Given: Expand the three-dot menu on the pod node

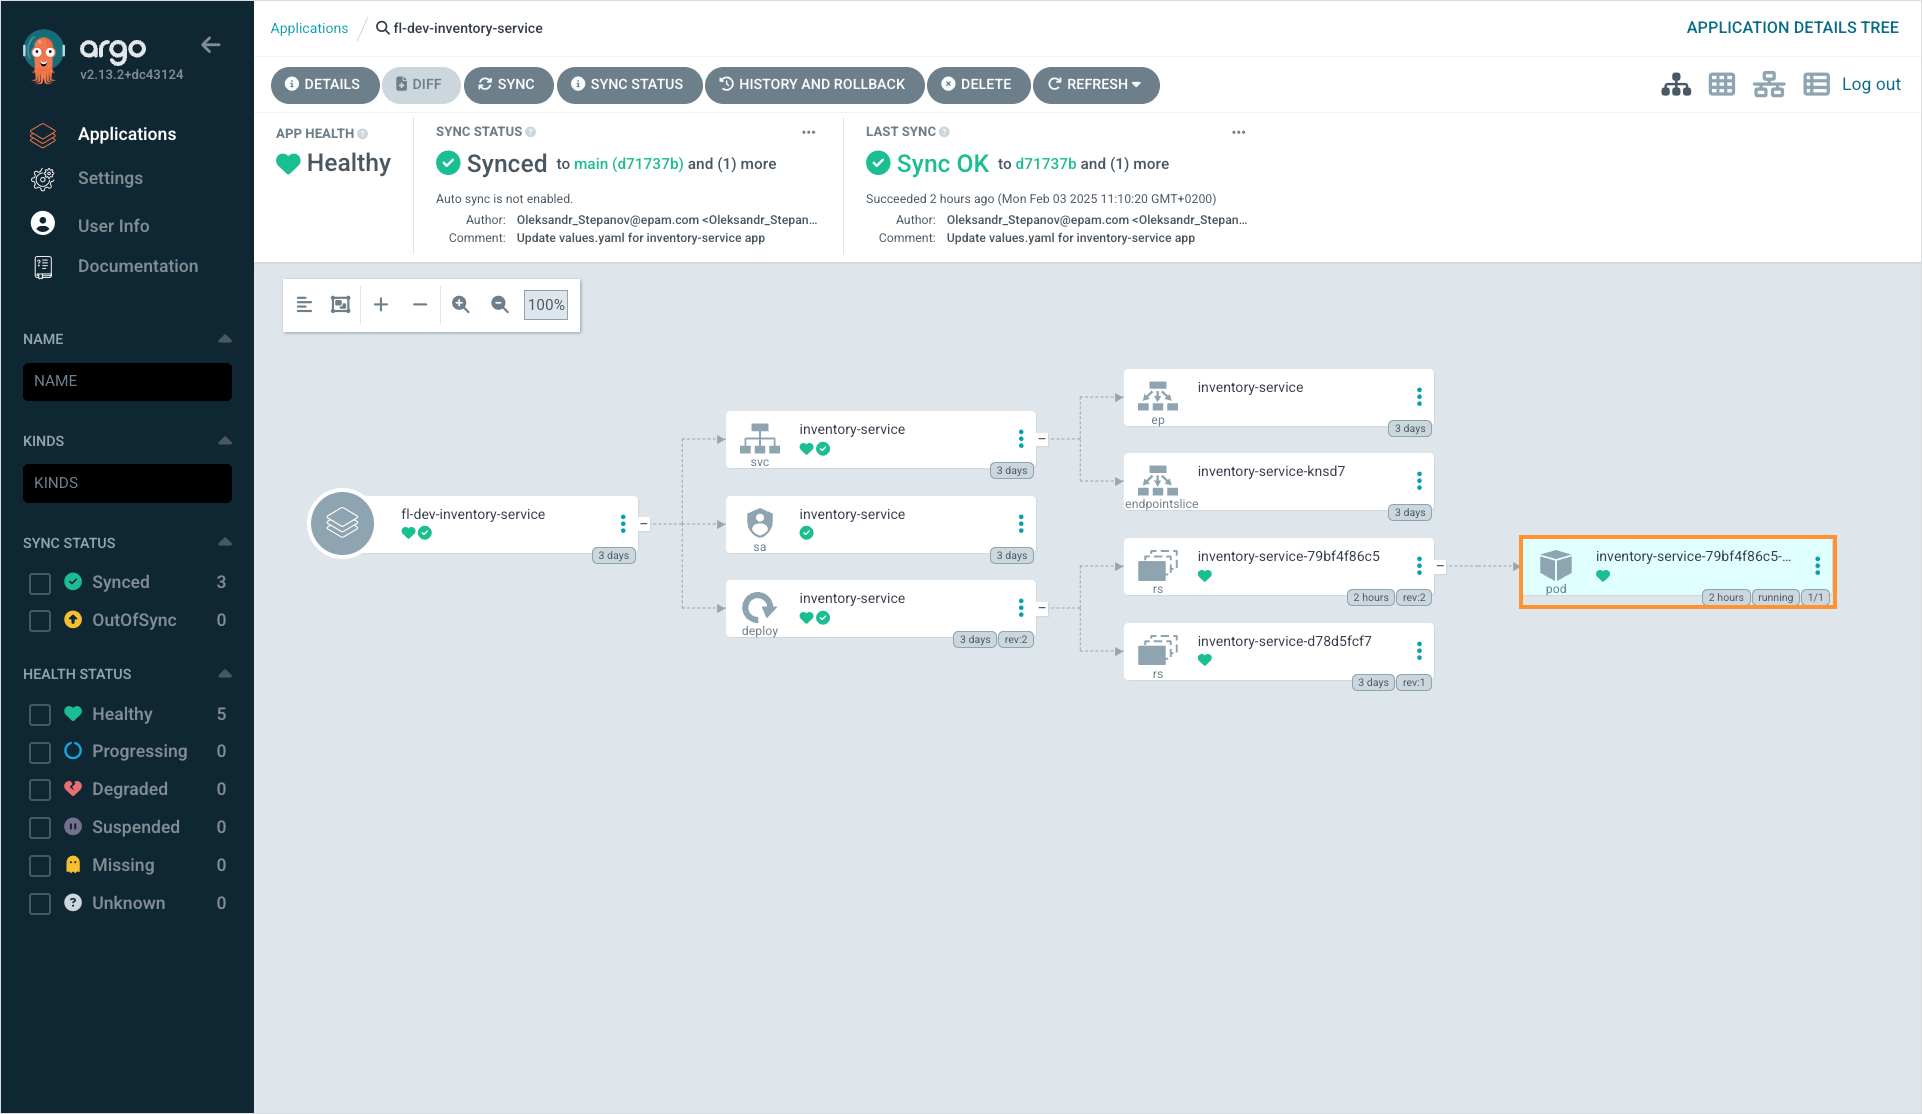Looking at the screenshot, I should pos(1819,566).
